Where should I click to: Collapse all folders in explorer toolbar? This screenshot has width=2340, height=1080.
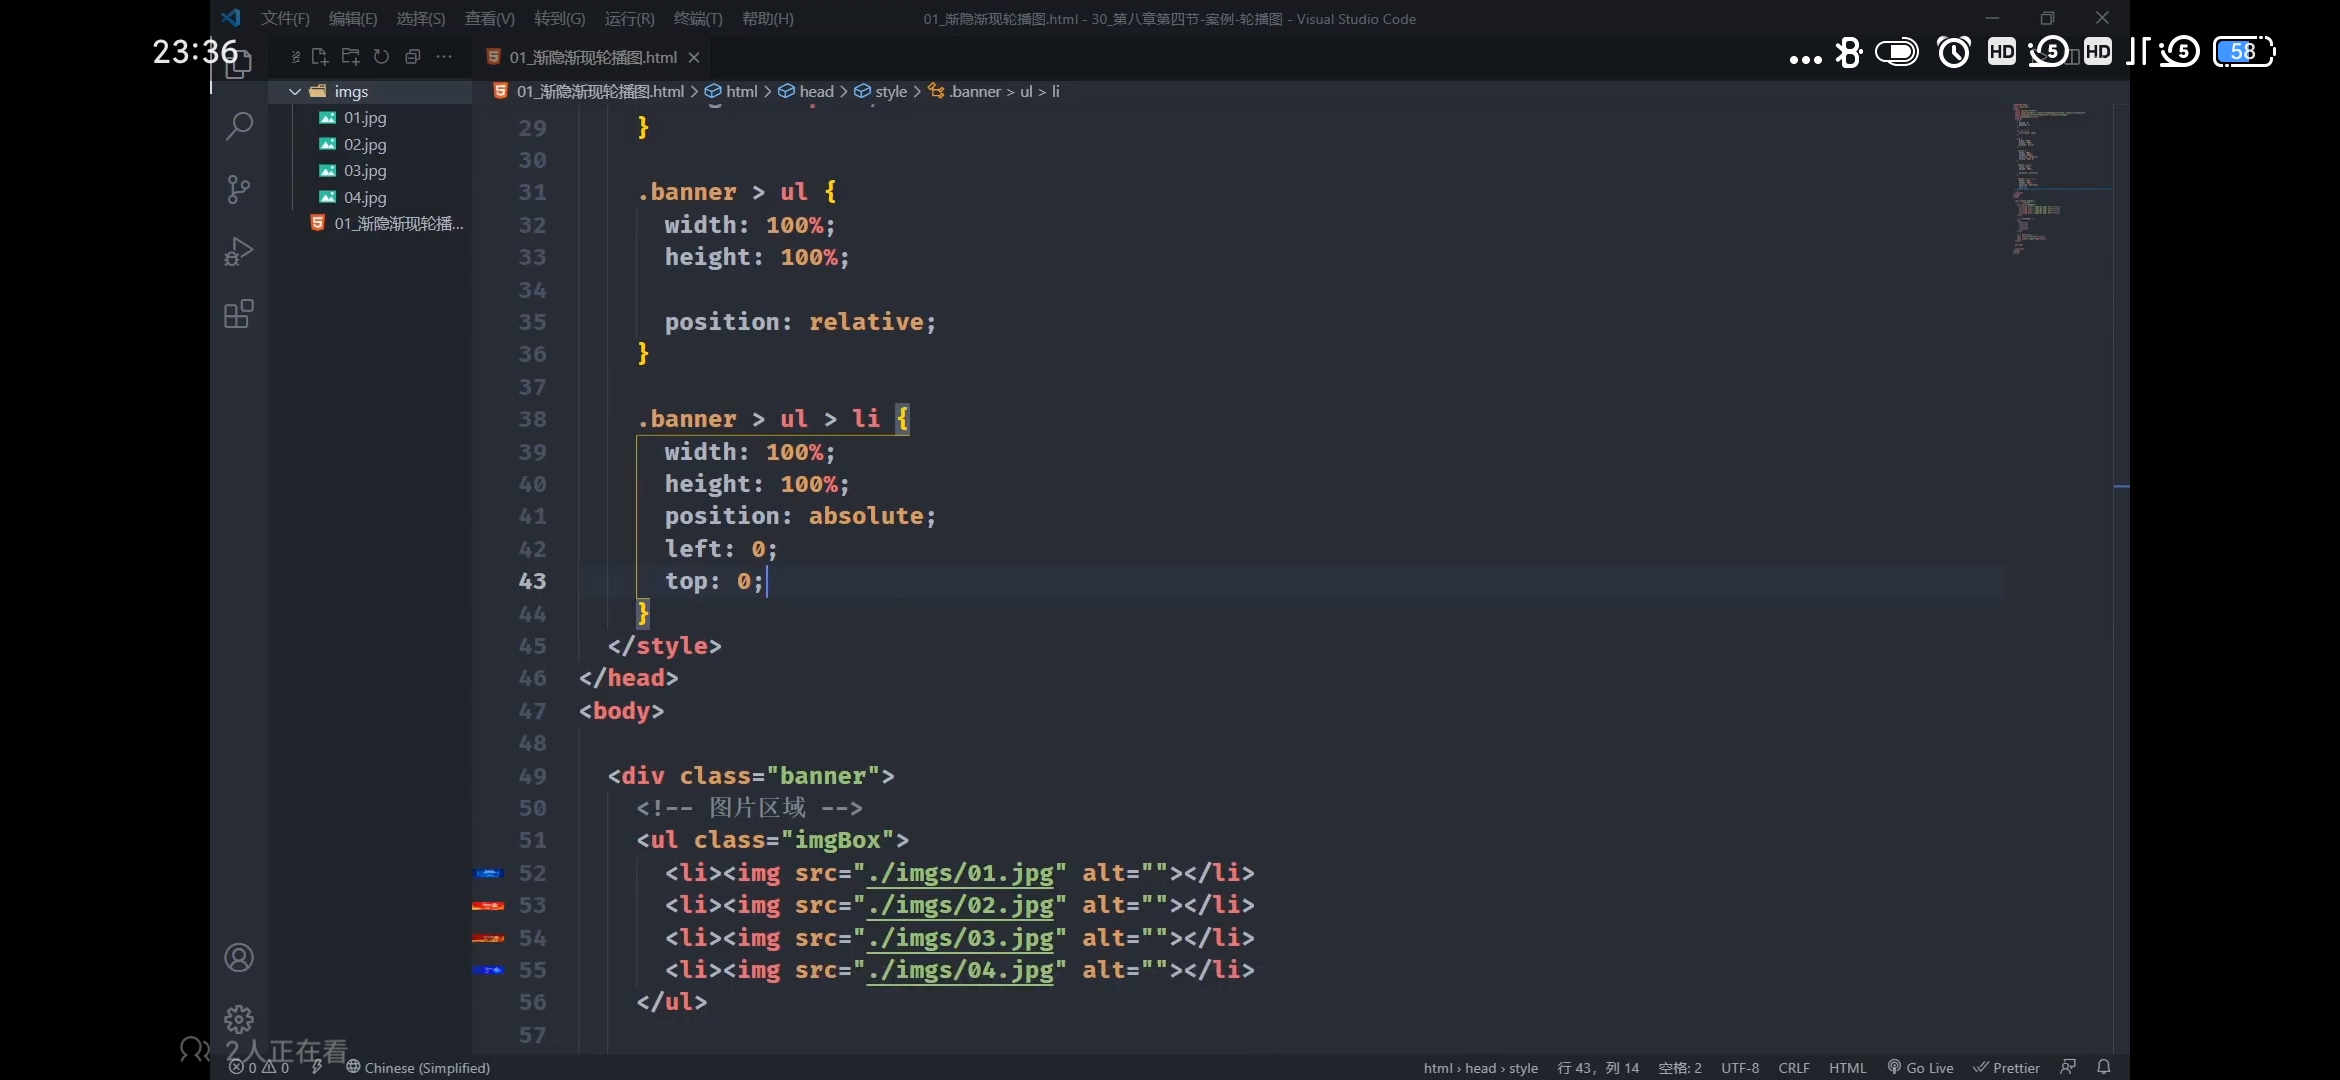pos(412,57)
